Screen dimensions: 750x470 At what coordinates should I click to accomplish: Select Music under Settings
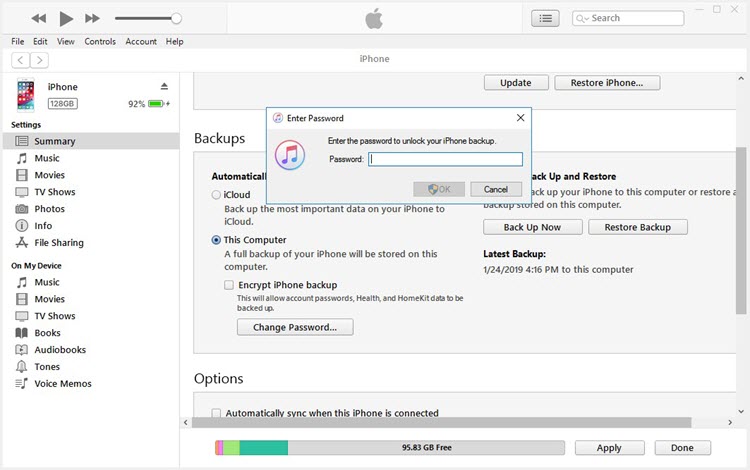pos(91,158)
